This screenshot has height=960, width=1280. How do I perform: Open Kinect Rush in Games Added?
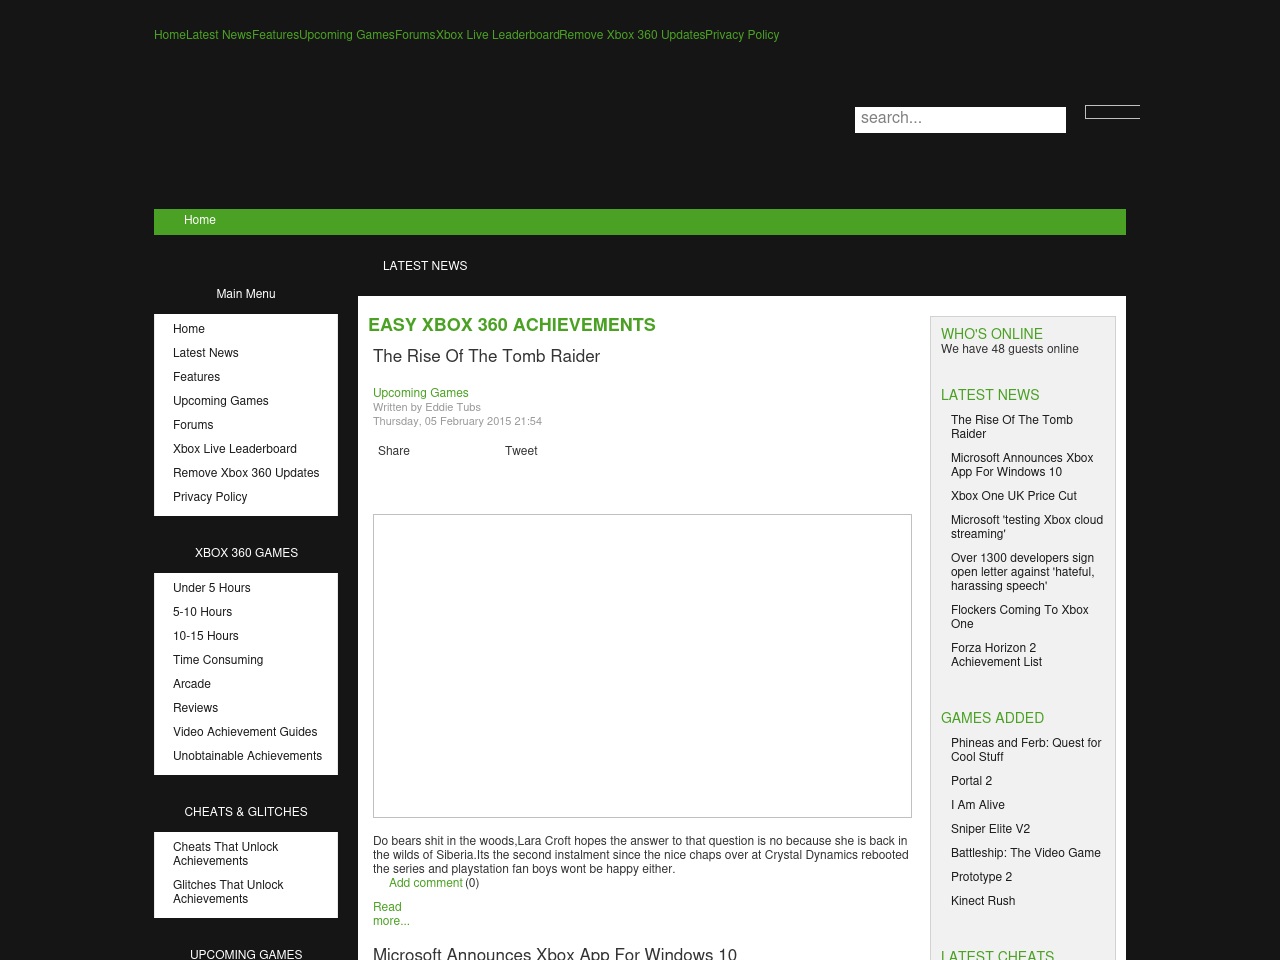(x=983, y=901)
